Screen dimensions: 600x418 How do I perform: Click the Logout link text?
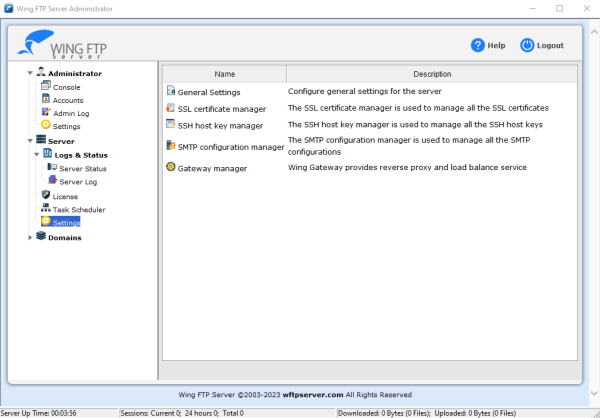coord(550,46)
